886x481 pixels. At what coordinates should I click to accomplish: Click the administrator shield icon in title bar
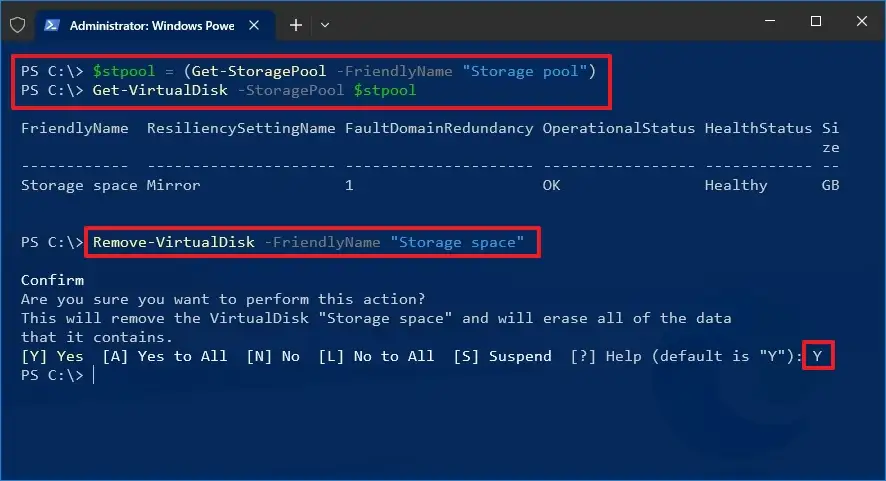coord(17,23)
